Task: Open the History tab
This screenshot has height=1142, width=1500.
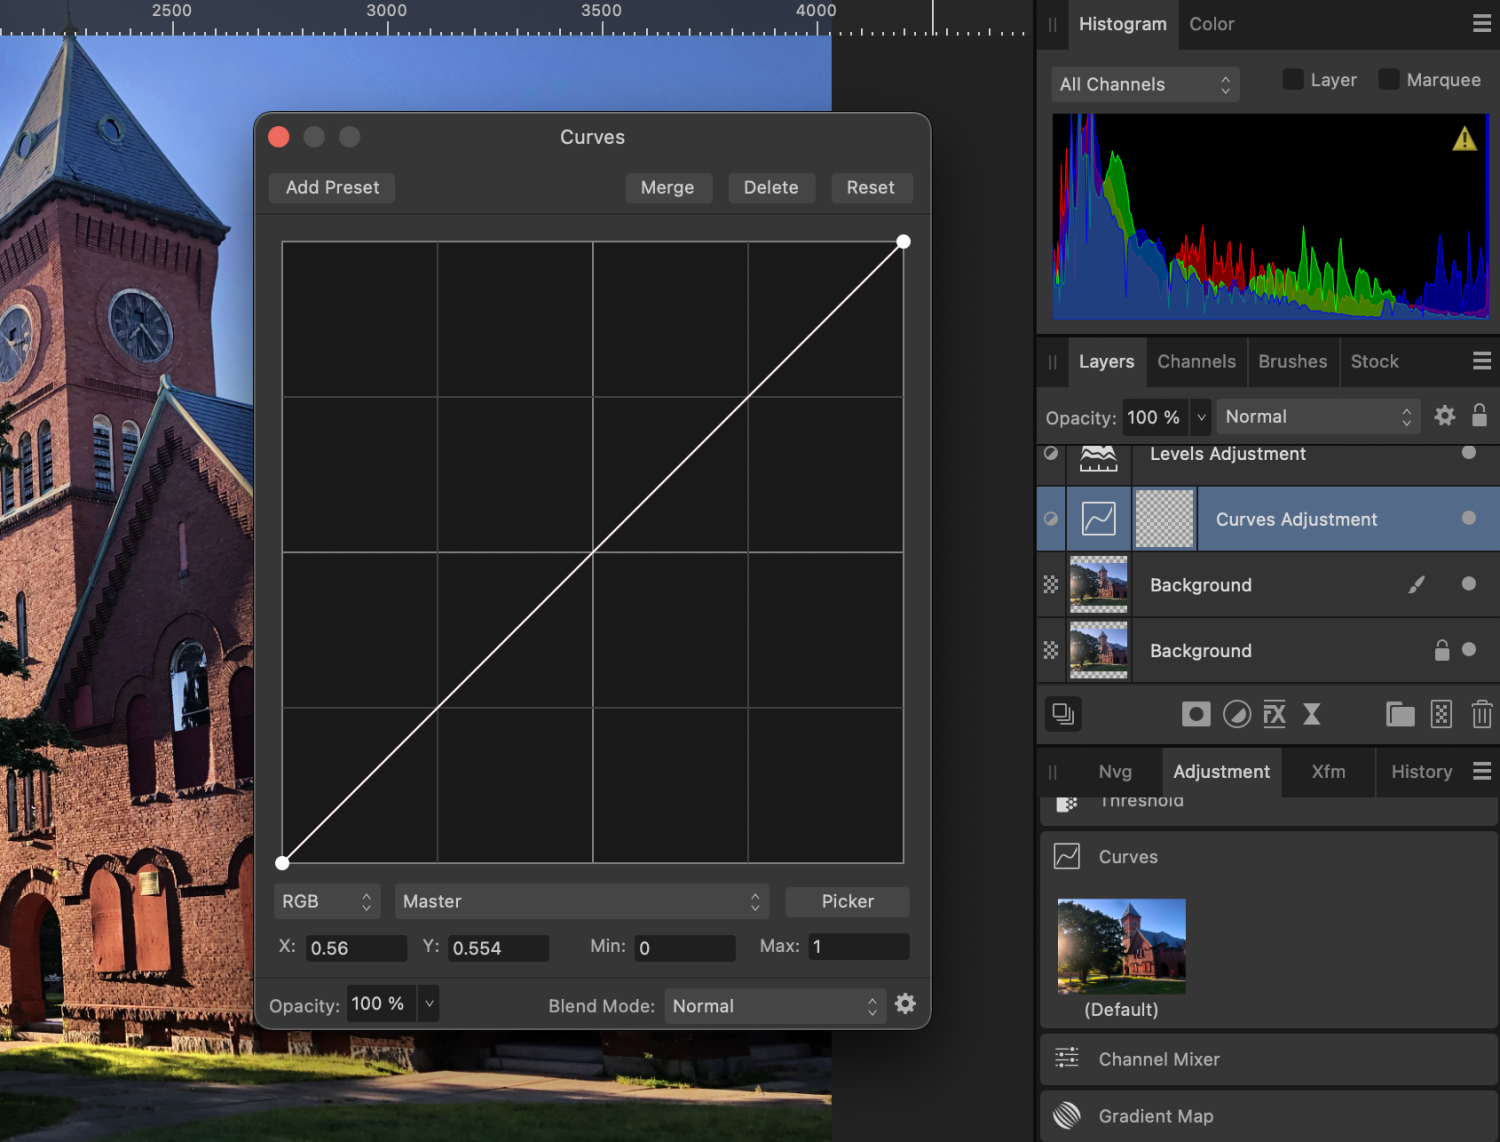Action: [x=1422, y=771]
